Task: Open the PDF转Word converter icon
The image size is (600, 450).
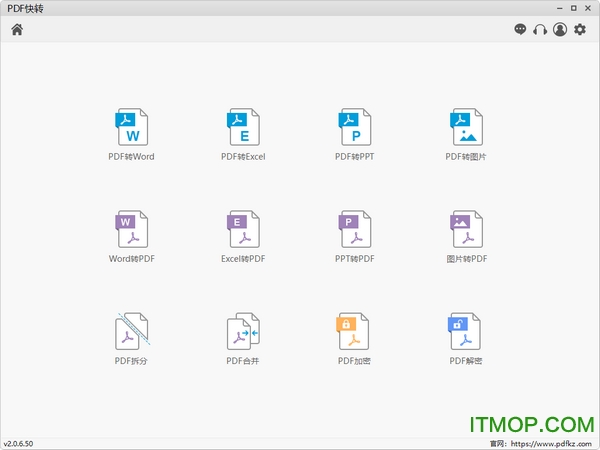Action: [x=131, y=128]
